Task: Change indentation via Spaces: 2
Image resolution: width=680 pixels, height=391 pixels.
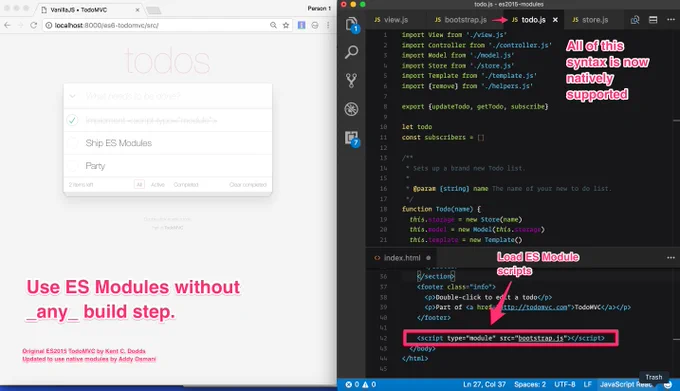Action: (530, 384)
